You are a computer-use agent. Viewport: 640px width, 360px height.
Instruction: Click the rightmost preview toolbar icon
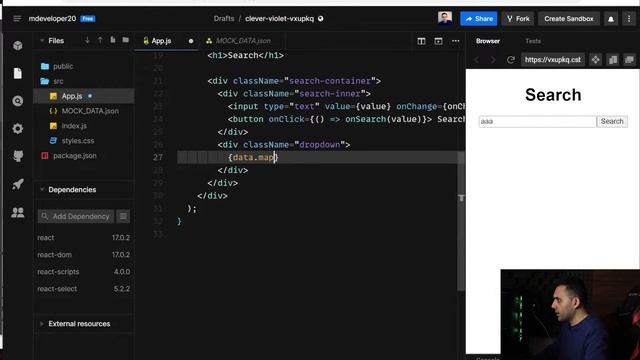[x=629, y=60]
